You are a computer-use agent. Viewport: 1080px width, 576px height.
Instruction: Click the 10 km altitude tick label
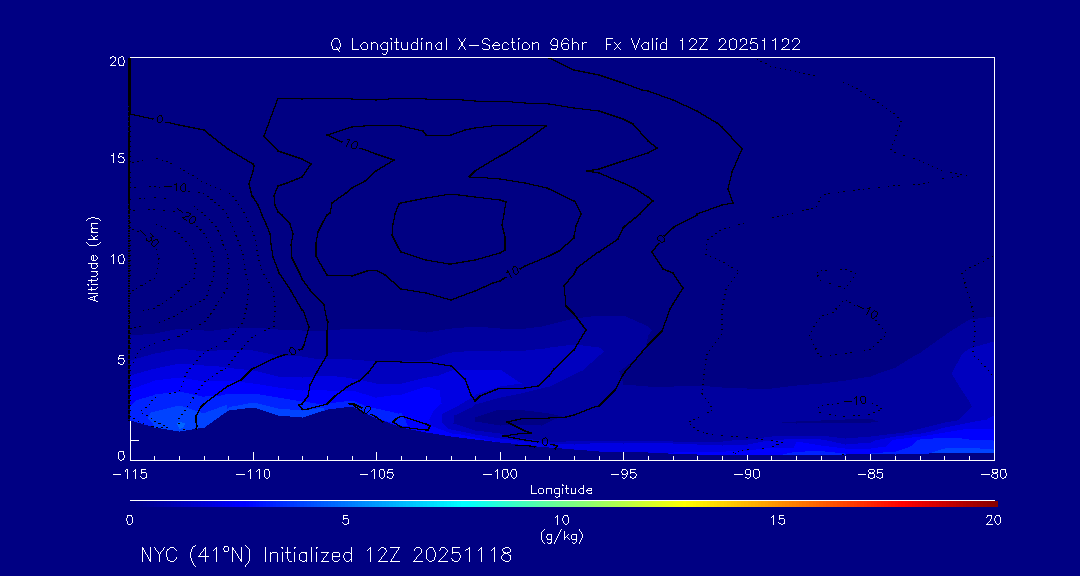[115, 259]
